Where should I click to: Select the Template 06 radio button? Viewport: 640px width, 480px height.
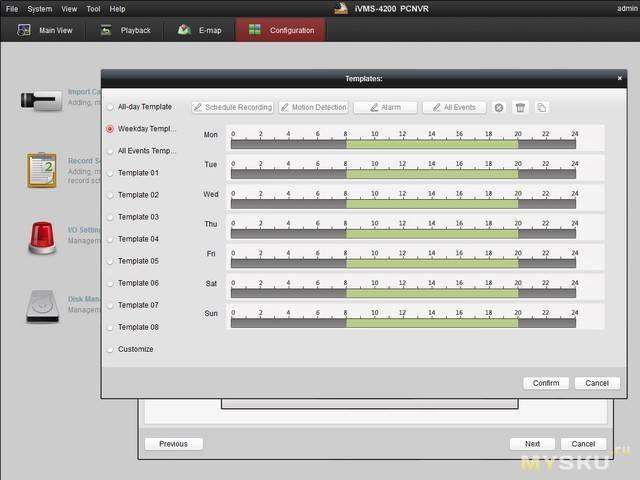coord(110,283)
